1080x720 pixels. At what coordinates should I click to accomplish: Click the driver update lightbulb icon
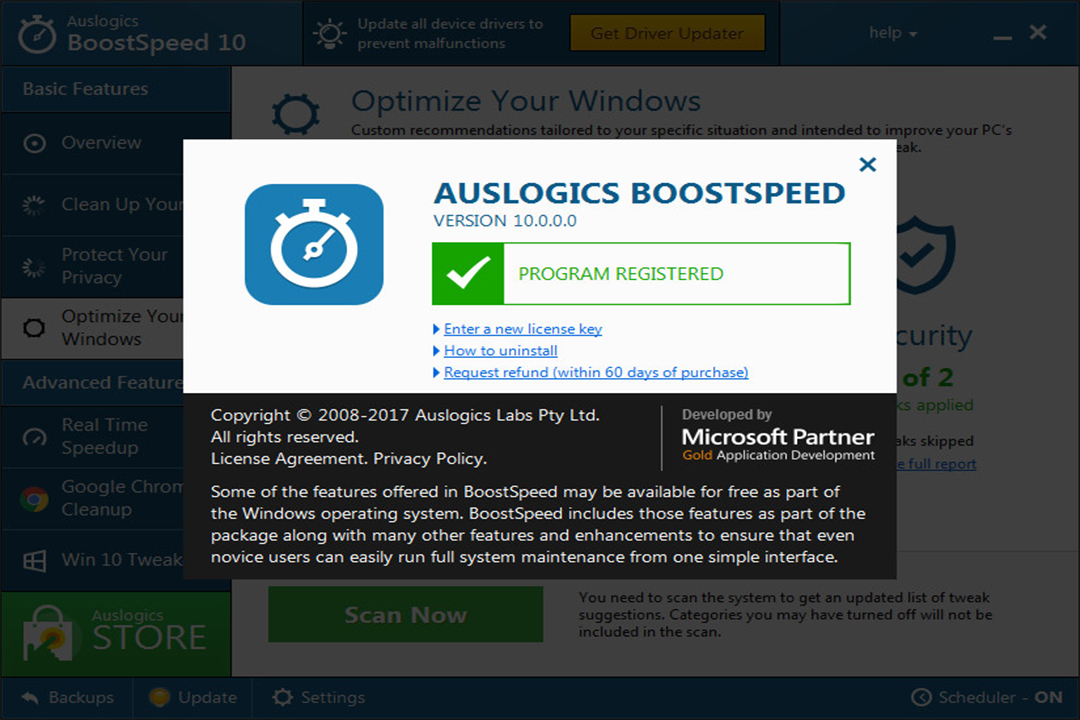[x=329, y=33]
